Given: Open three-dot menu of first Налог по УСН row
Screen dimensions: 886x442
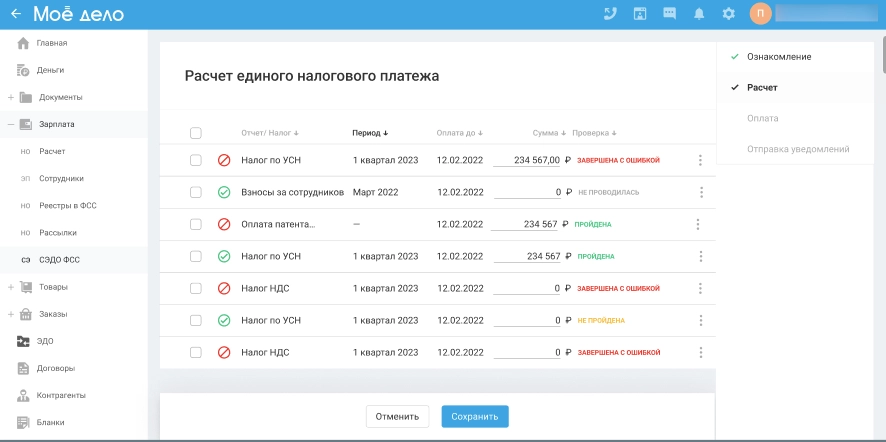Looking at the screenshot, I should (x=700, y=161).
